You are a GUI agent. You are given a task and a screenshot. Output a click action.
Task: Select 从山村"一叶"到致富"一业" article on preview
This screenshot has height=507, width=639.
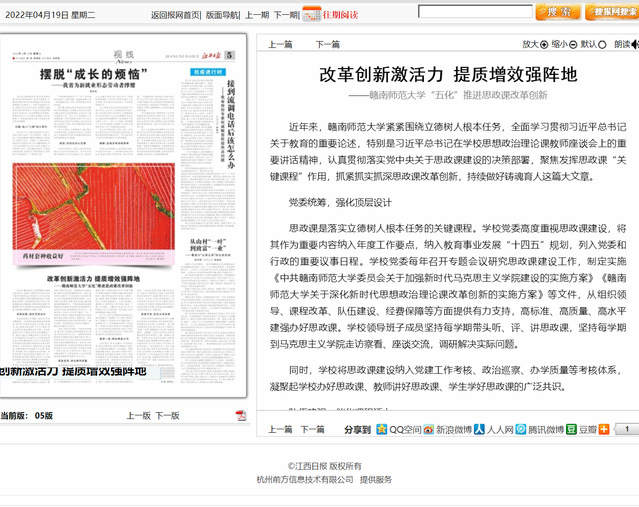[x=208, y=245]
